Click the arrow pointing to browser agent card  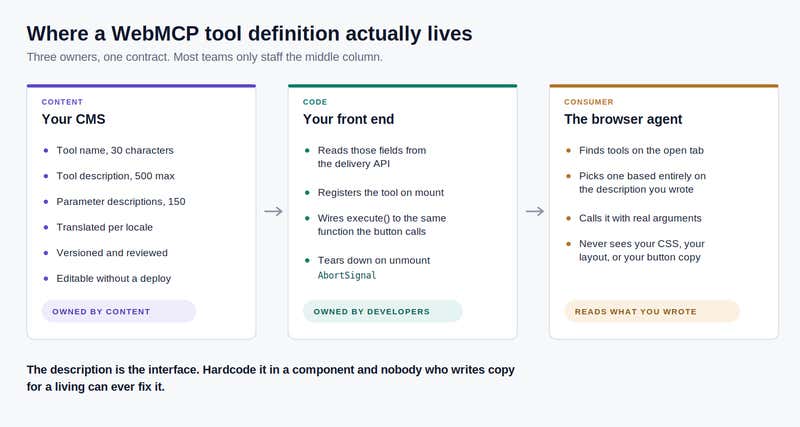[x=535, y=211]
